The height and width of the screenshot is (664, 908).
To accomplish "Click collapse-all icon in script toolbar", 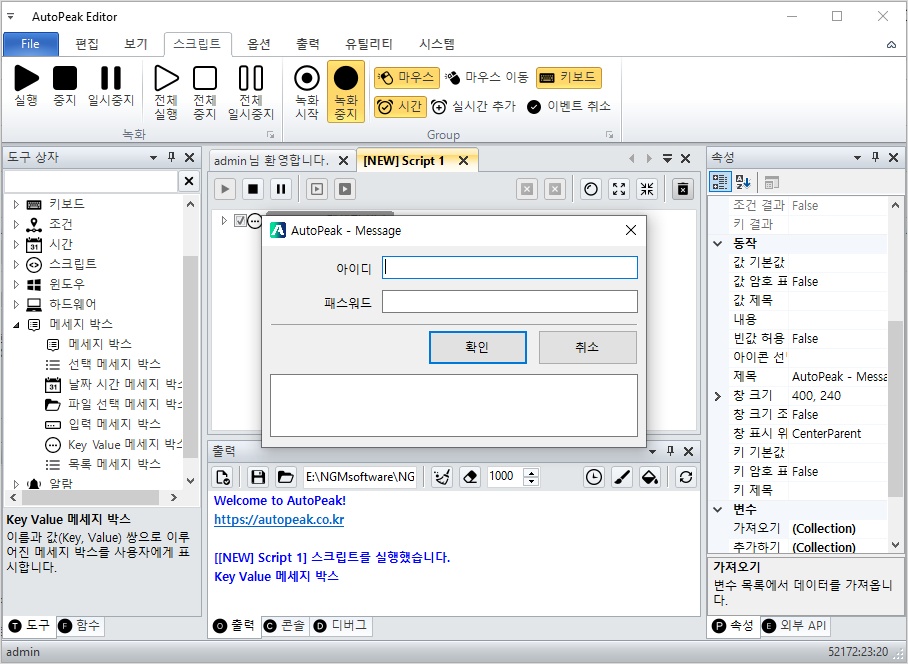I will pyautogui.click(x=647, y=189).
